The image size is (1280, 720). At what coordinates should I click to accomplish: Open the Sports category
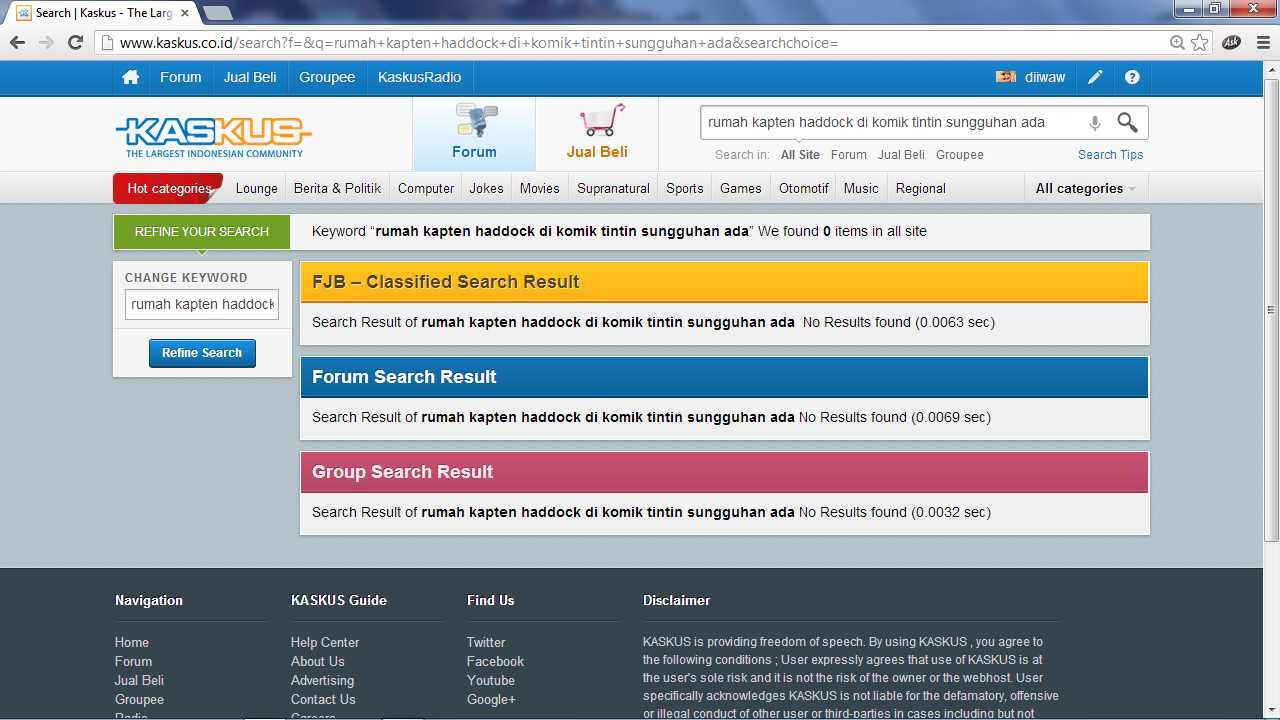(x=685, y=188)
